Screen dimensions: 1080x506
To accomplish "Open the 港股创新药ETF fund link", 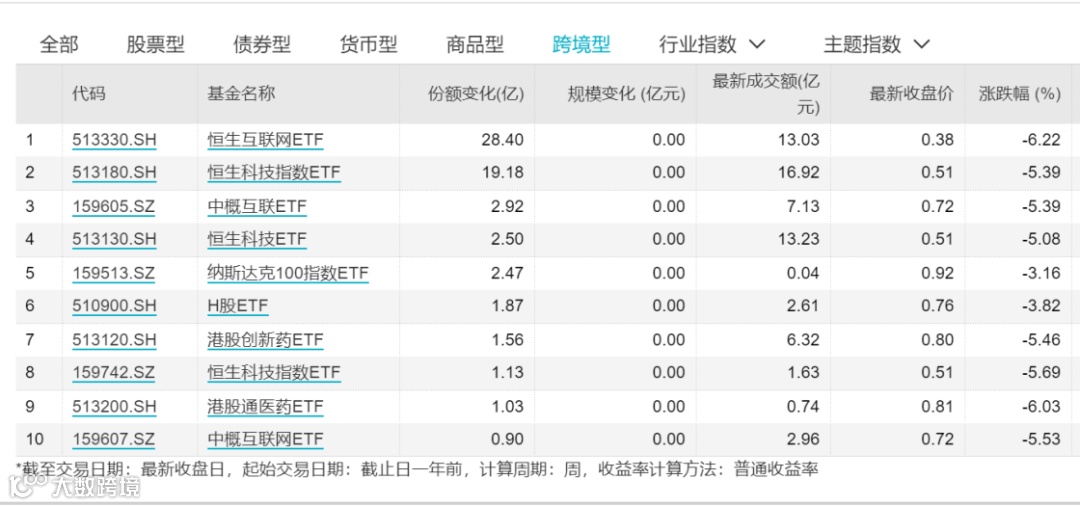I will pyautogui.click(x=265, y=340).
